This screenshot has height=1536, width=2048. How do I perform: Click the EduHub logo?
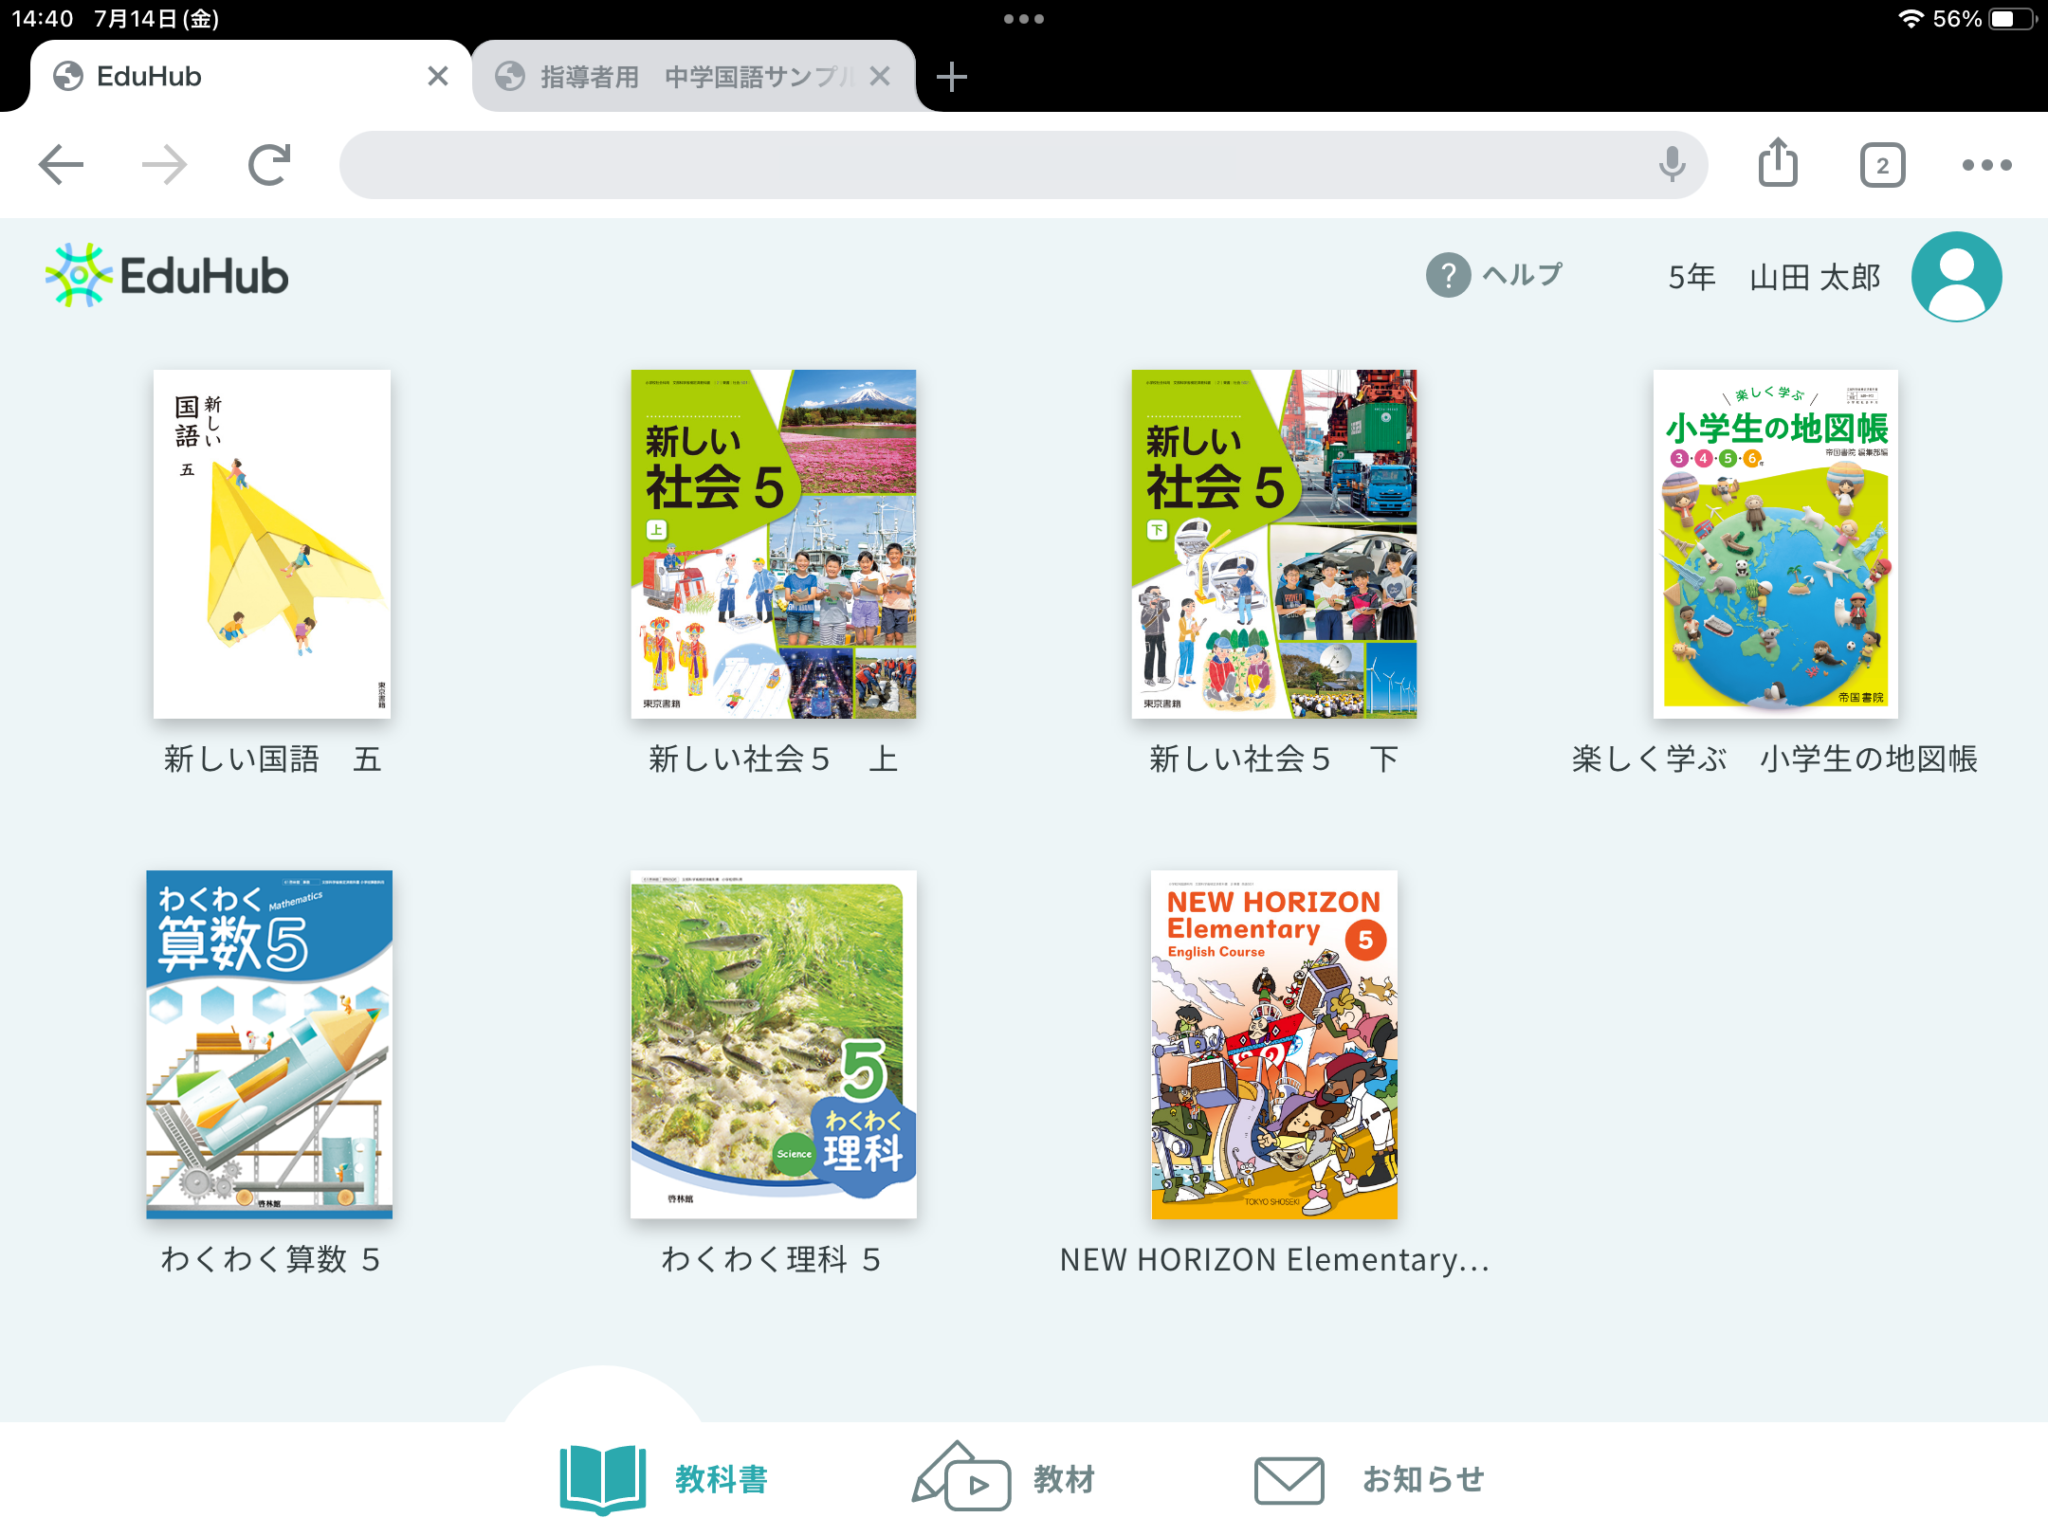tap(165, 275)
